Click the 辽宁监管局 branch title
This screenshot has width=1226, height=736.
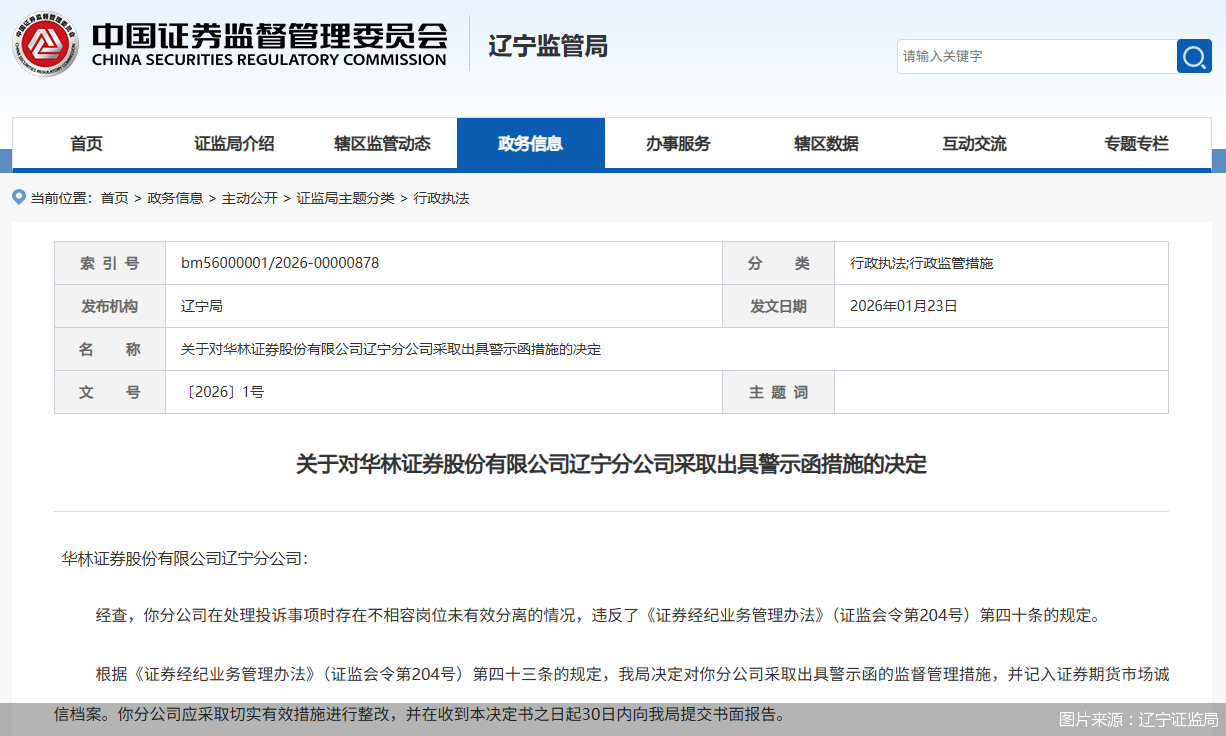coord(546,46)
